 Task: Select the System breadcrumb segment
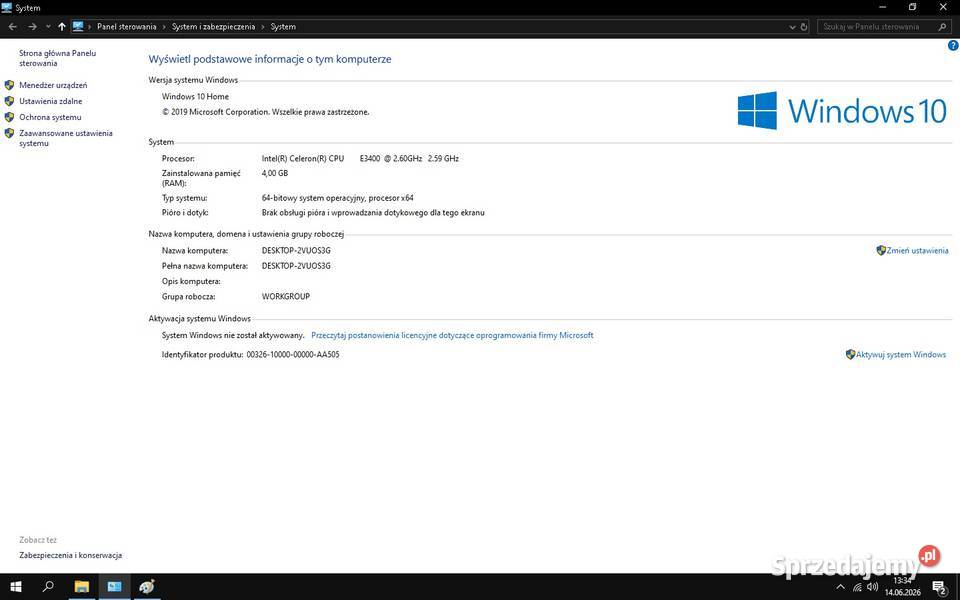tap(283, 27)
